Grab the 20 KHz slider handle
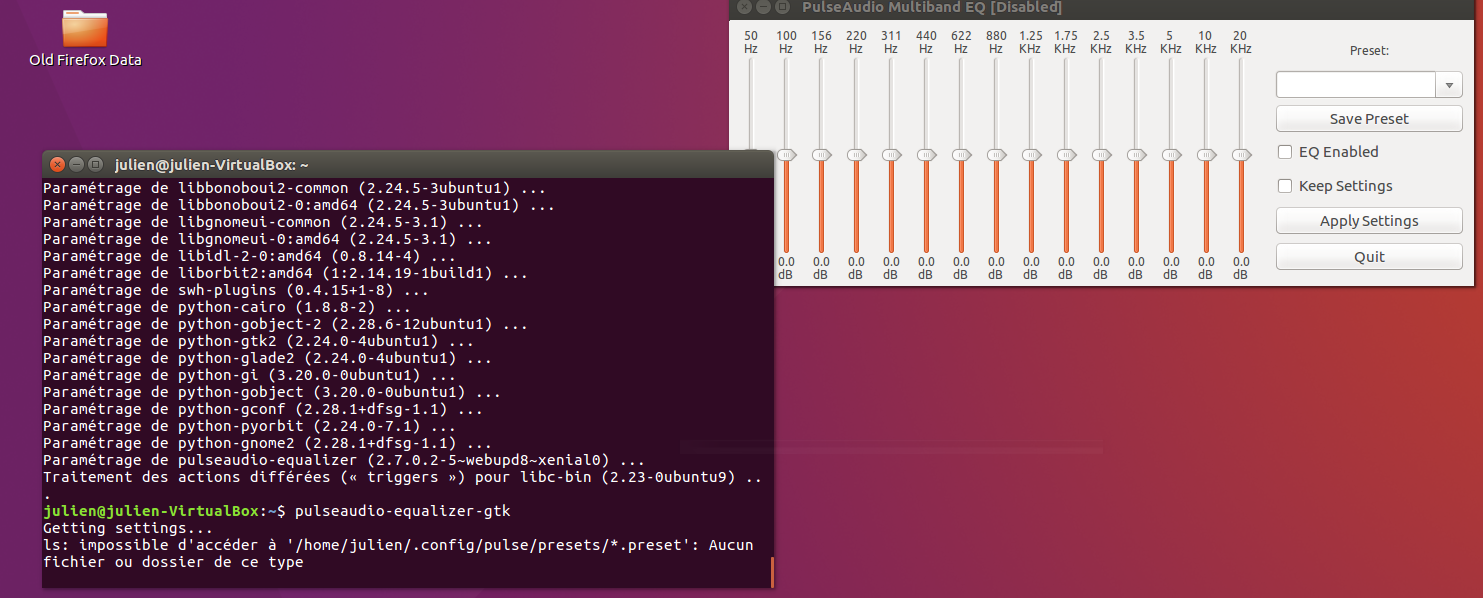Screen dimensions: 1483x598 [1240, 155]
